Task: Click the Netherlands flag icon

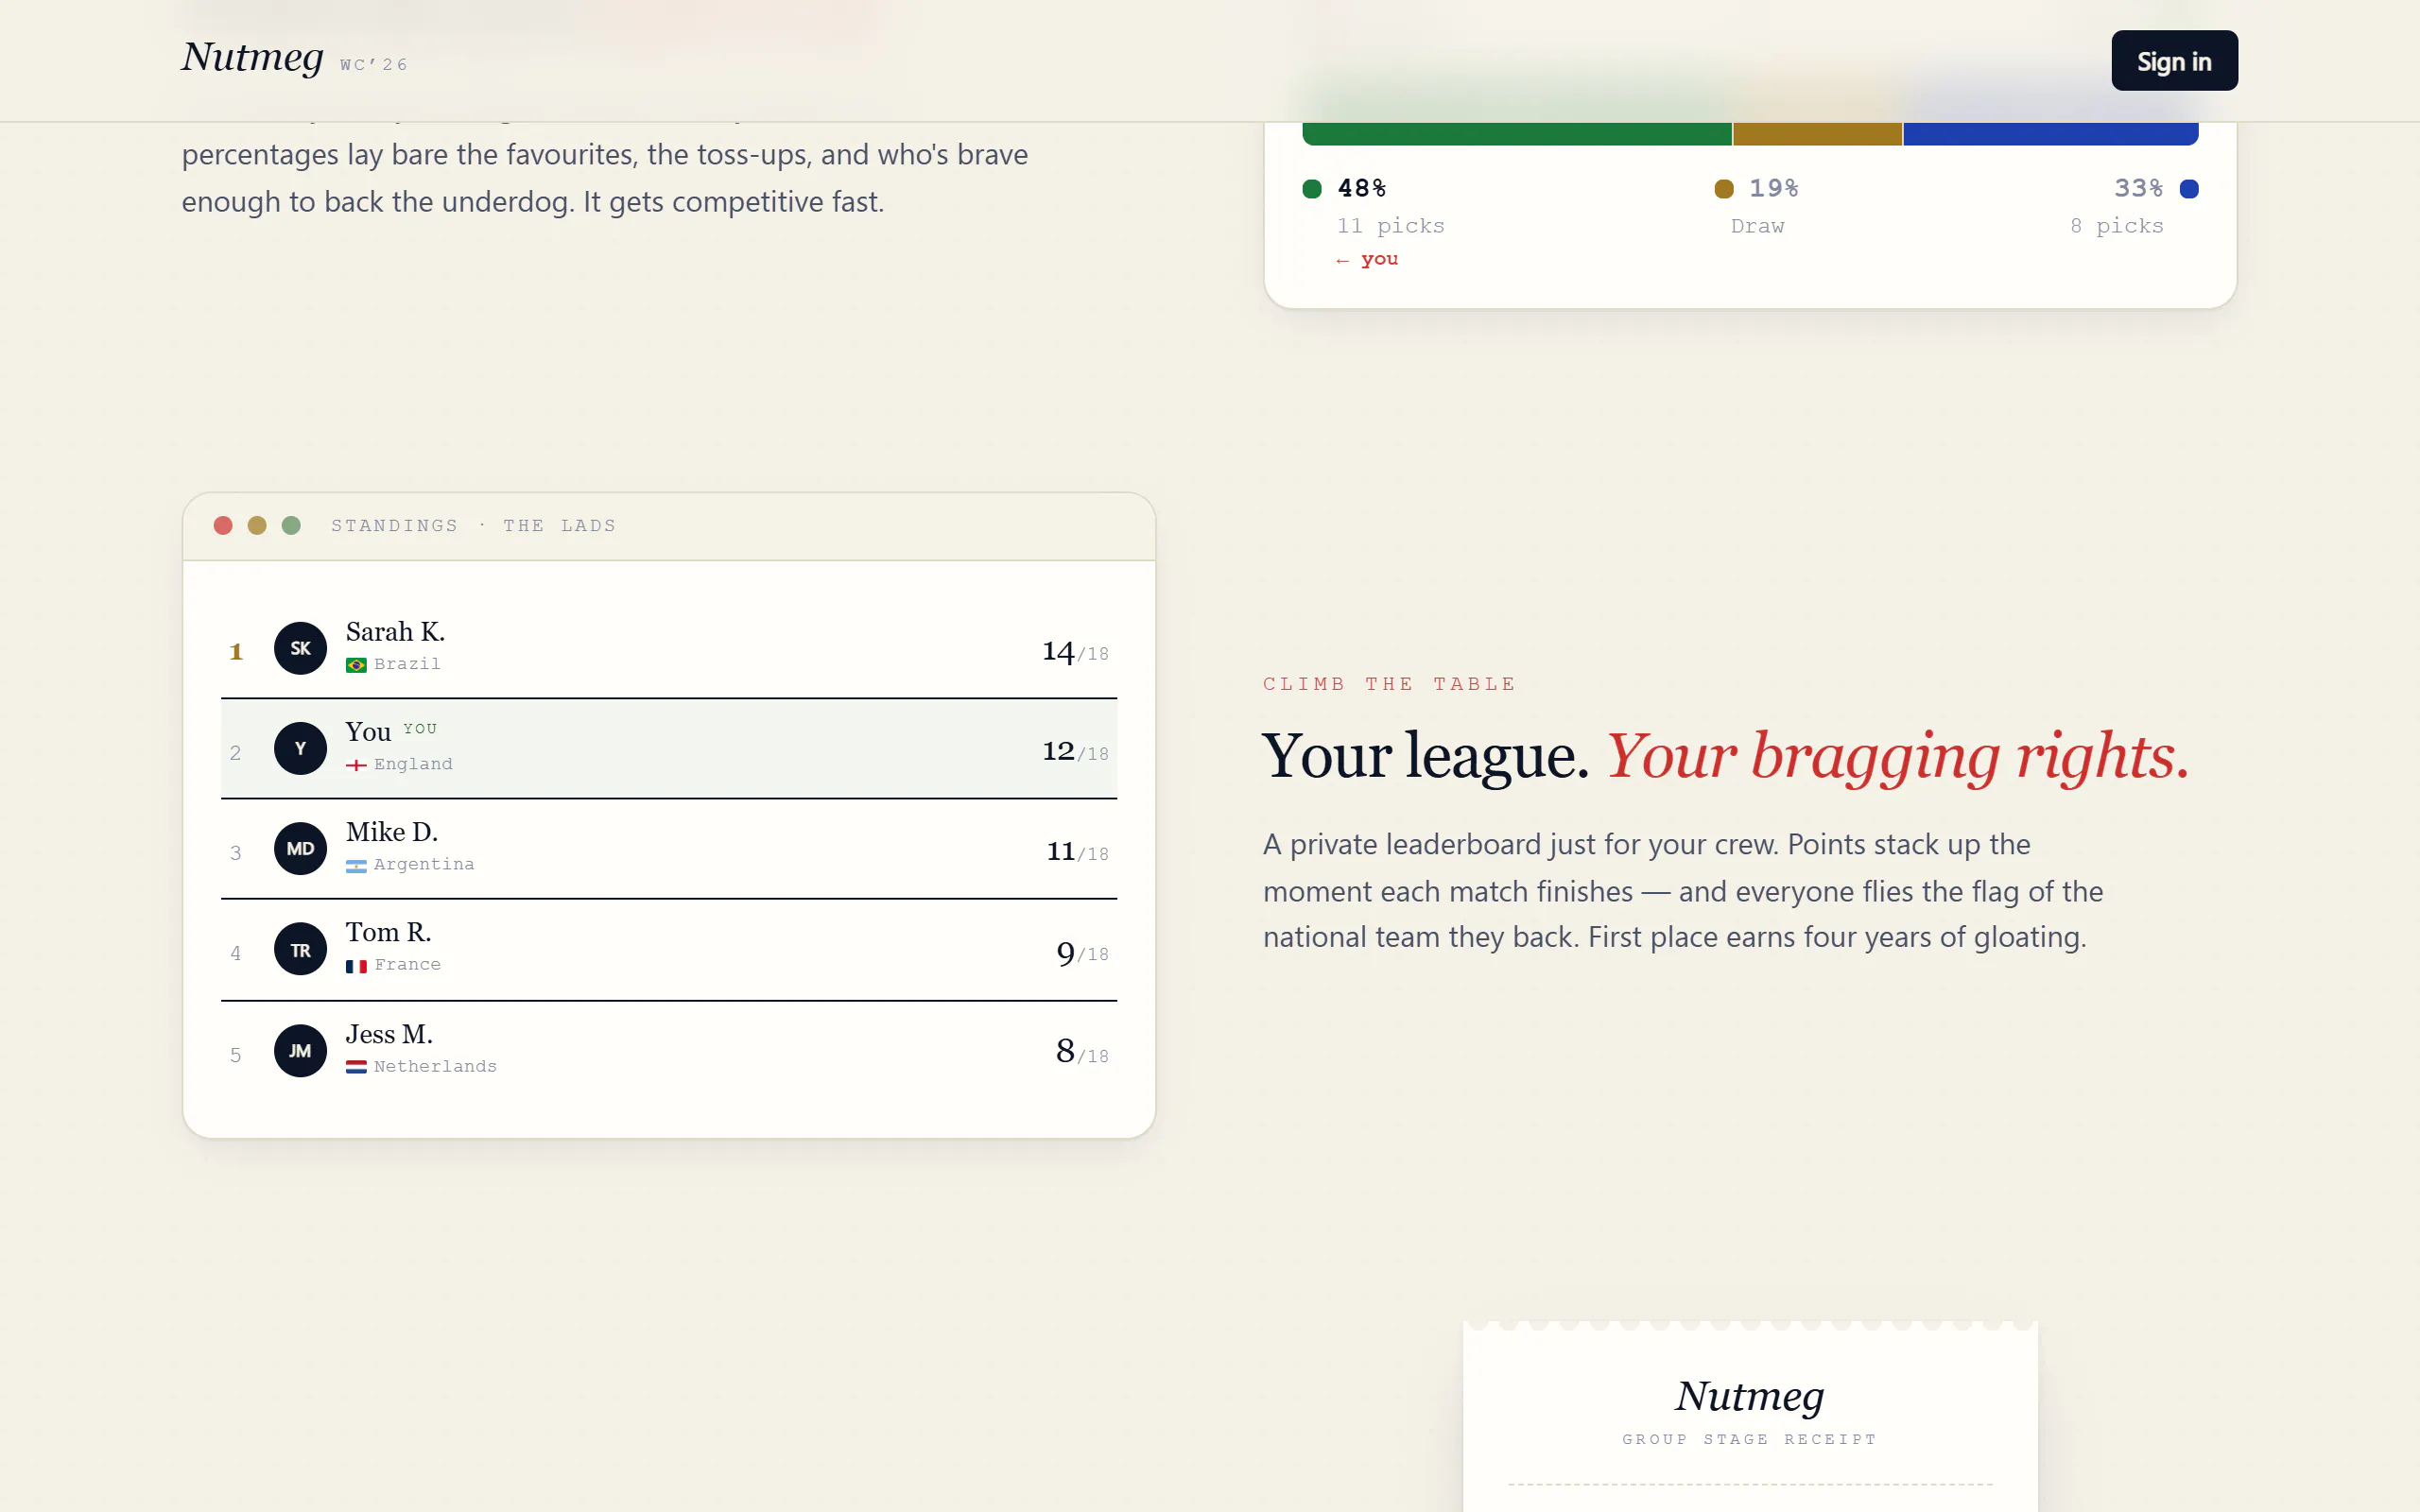Action: (356, 1067)
